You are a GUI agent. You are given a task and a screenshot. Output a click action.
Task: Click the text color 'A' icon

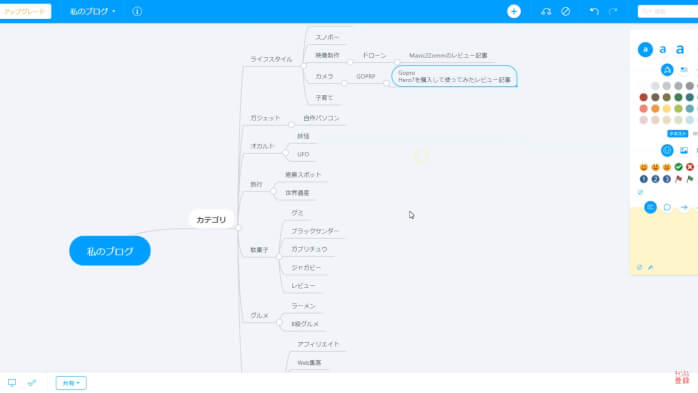click(667, 70)
